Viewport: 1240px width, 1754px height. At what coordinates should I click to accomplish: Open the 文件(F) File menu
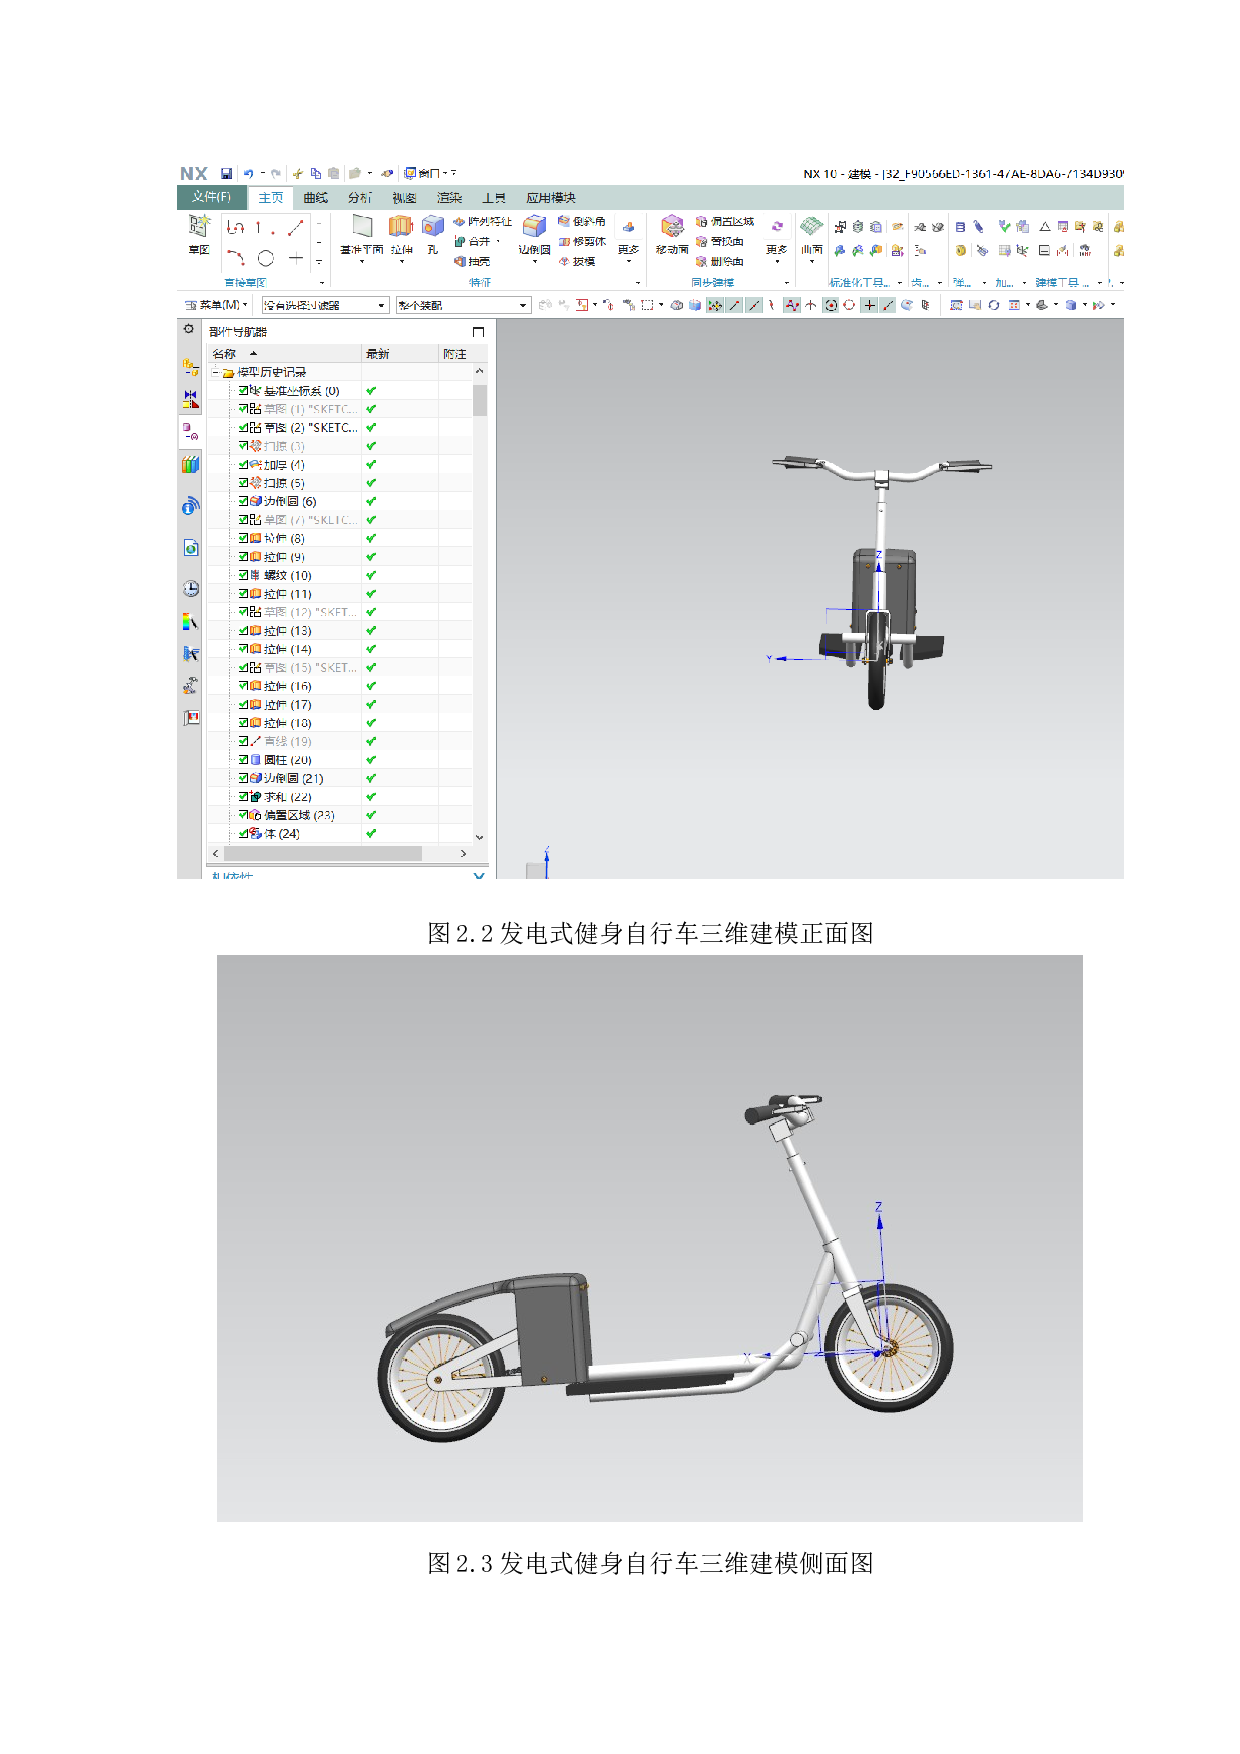(211, 197)
